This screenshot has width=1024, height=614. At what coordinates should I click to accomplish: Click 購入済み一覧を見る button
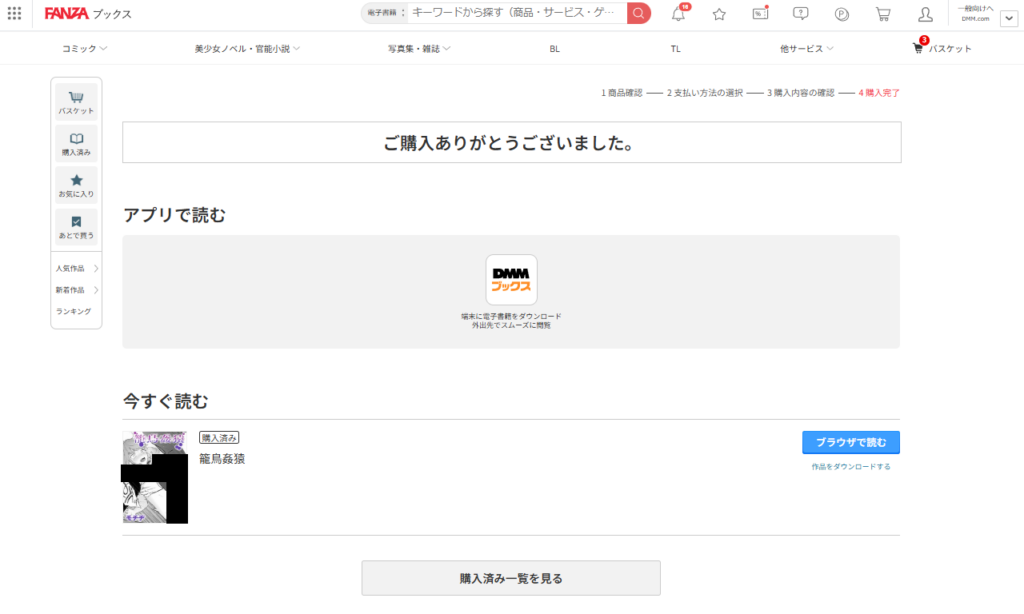coord(511,578)
